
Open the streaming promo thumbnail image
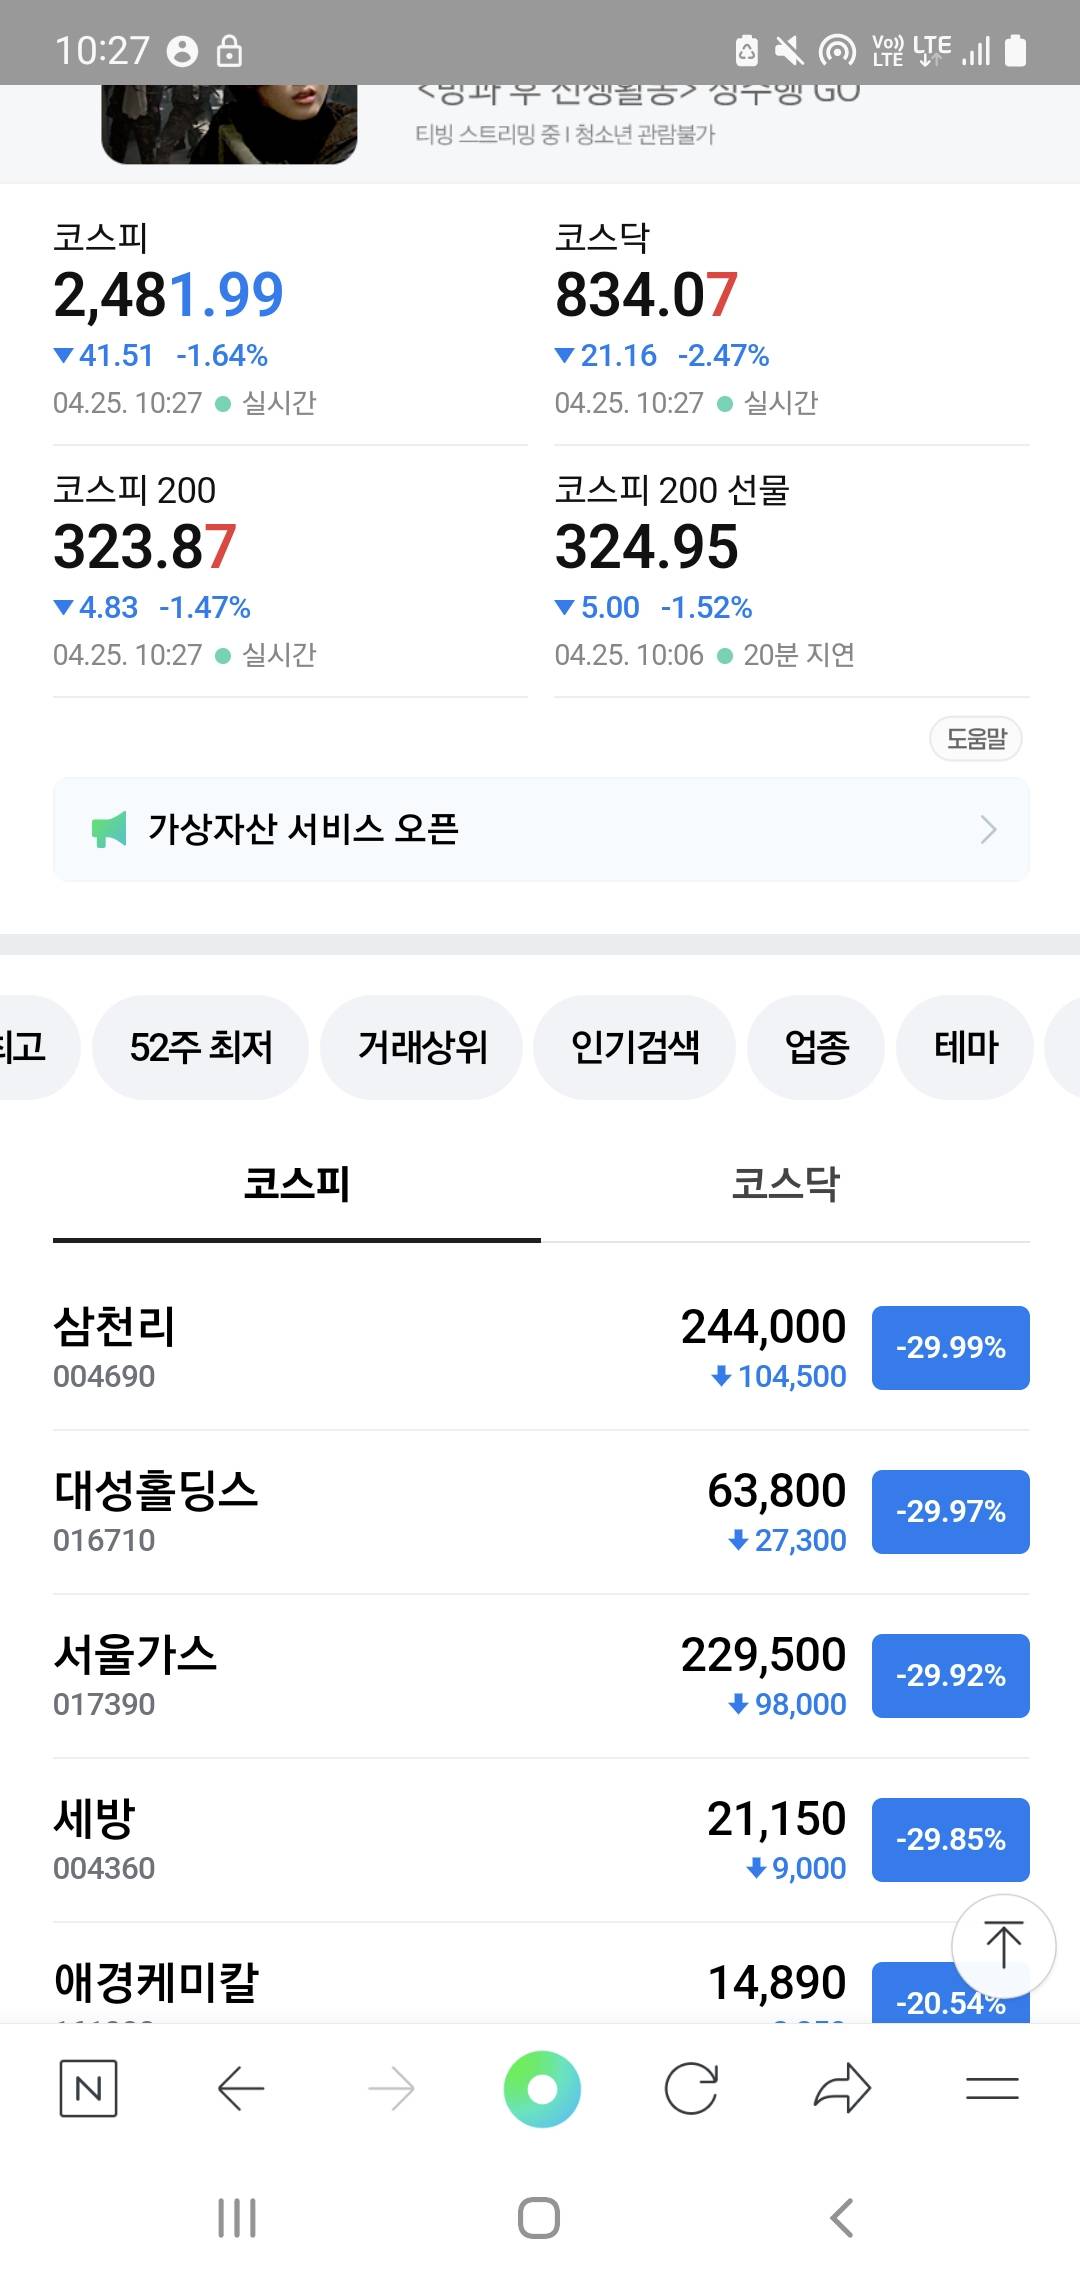point(229,124)
